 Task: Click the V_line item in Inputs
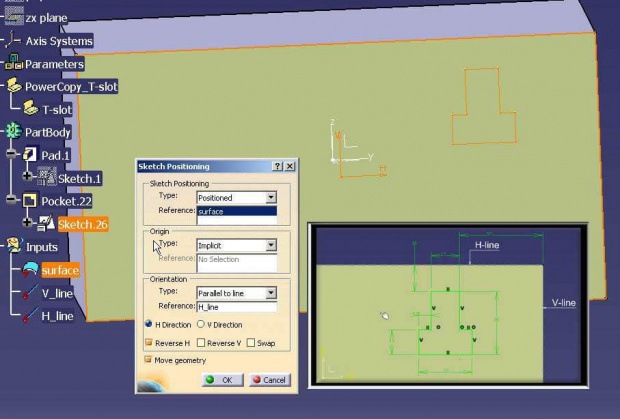[57, 293]
